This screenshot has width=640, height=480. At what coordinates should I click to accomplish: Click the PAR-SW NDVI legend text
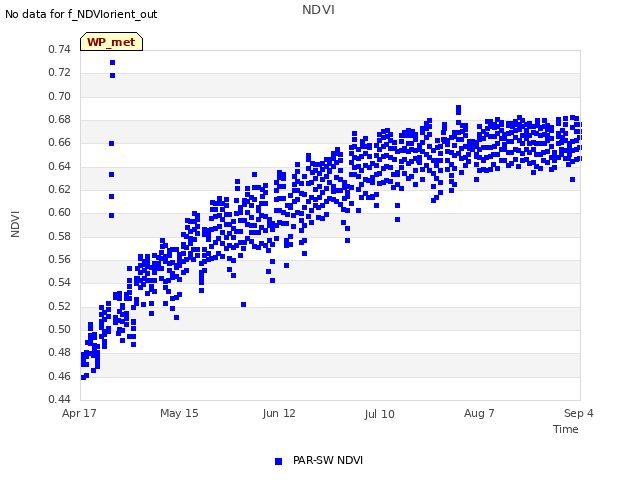[x=328, y=460]
